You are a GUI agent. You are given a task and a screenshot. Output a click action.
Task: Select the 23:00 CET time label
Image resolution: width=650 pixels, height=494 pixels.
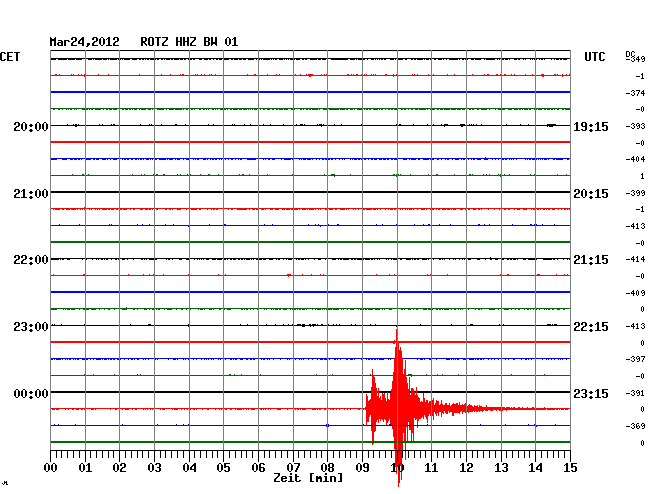31,327
